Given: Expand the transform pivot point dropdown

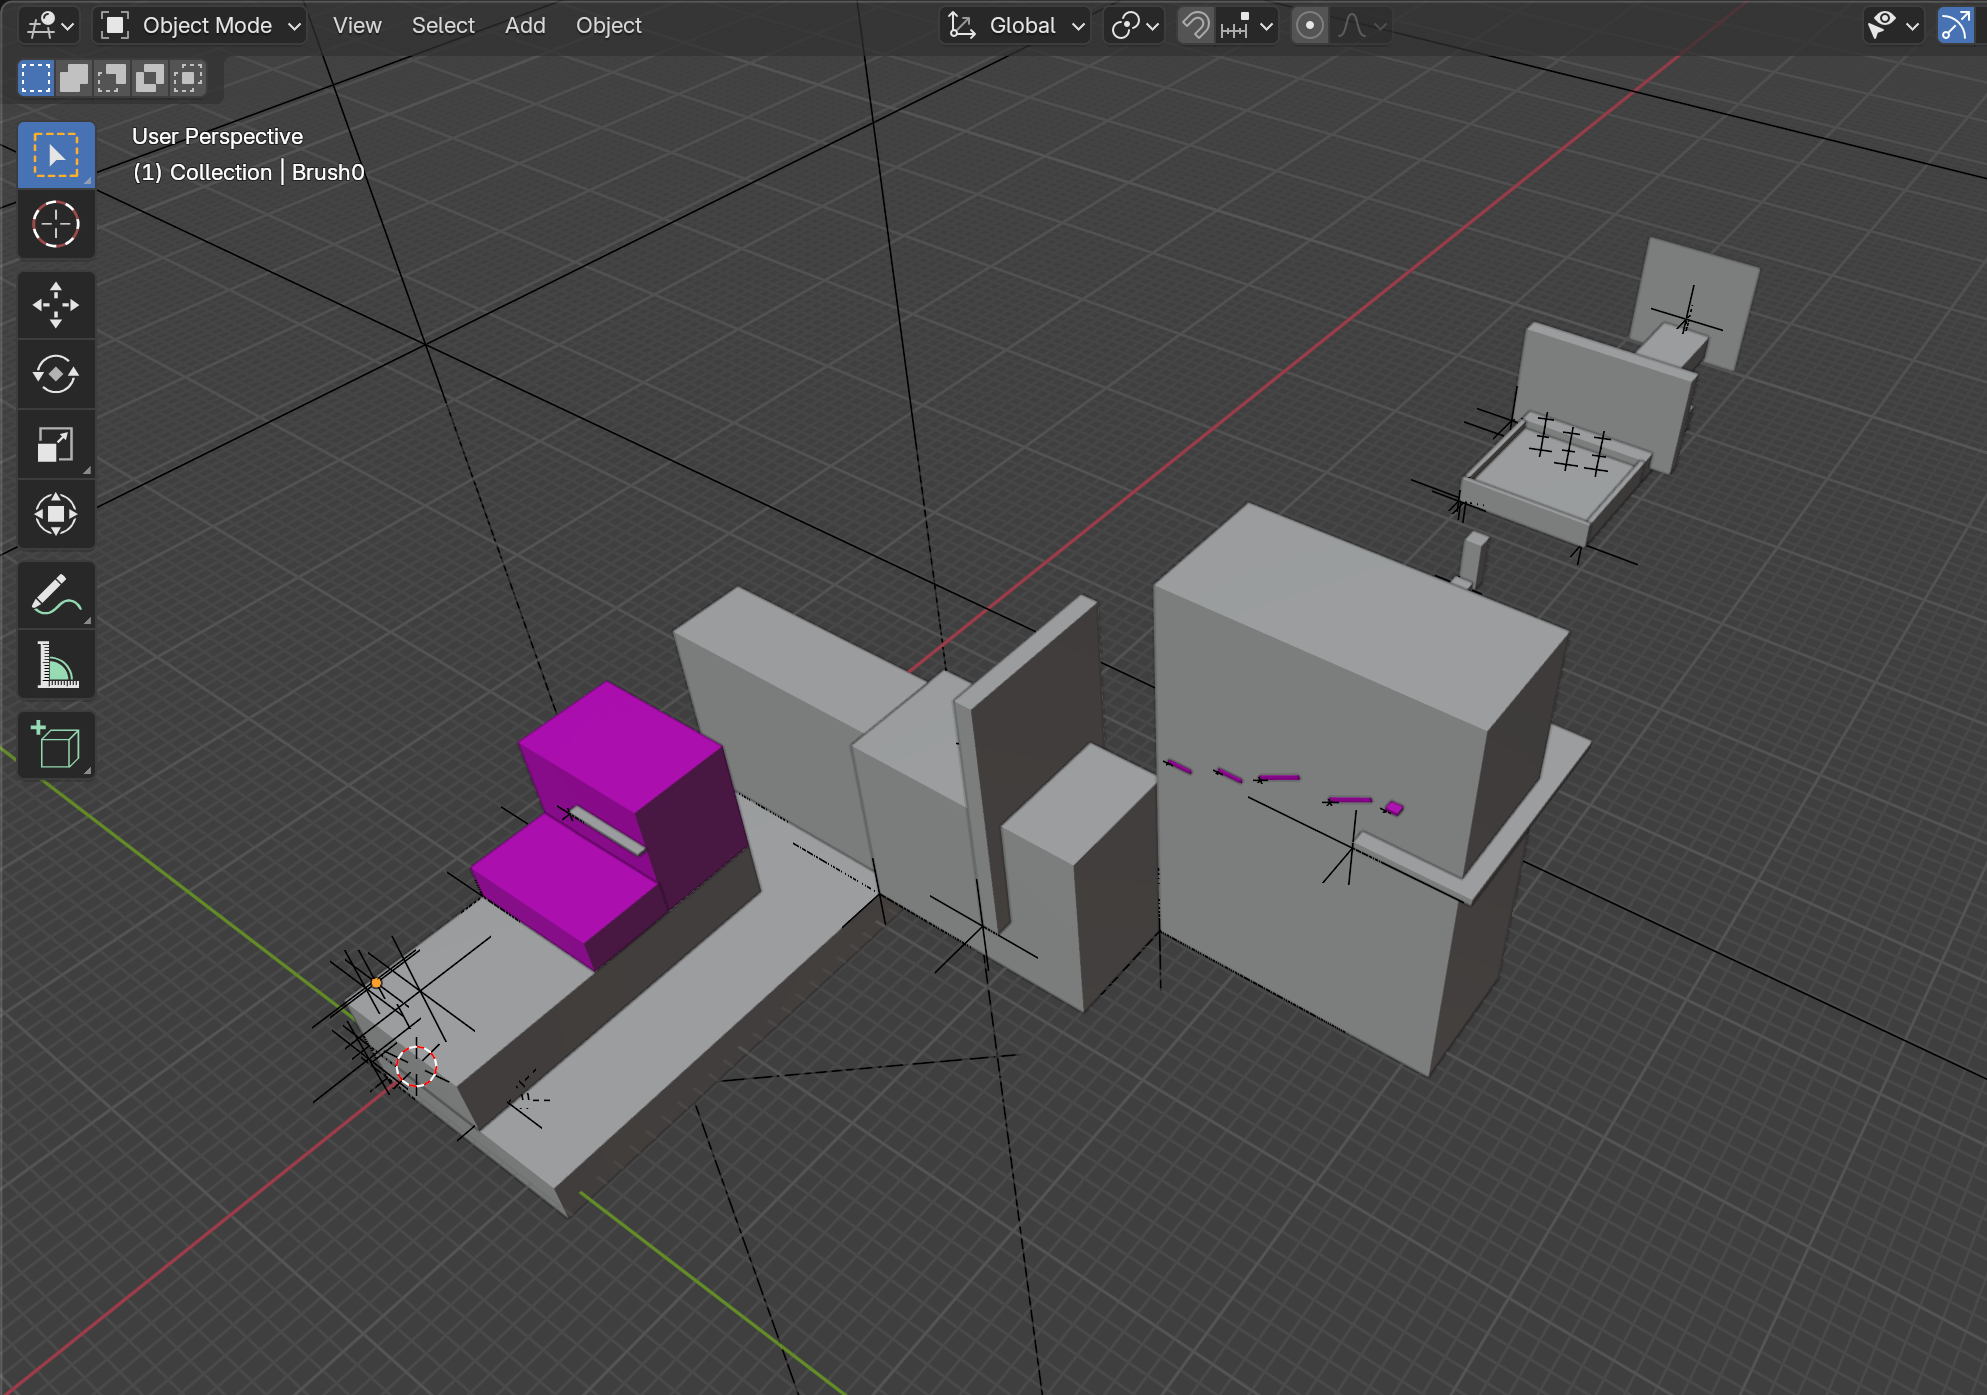Looking at the screenshot, I should [x=1134, y=26].
